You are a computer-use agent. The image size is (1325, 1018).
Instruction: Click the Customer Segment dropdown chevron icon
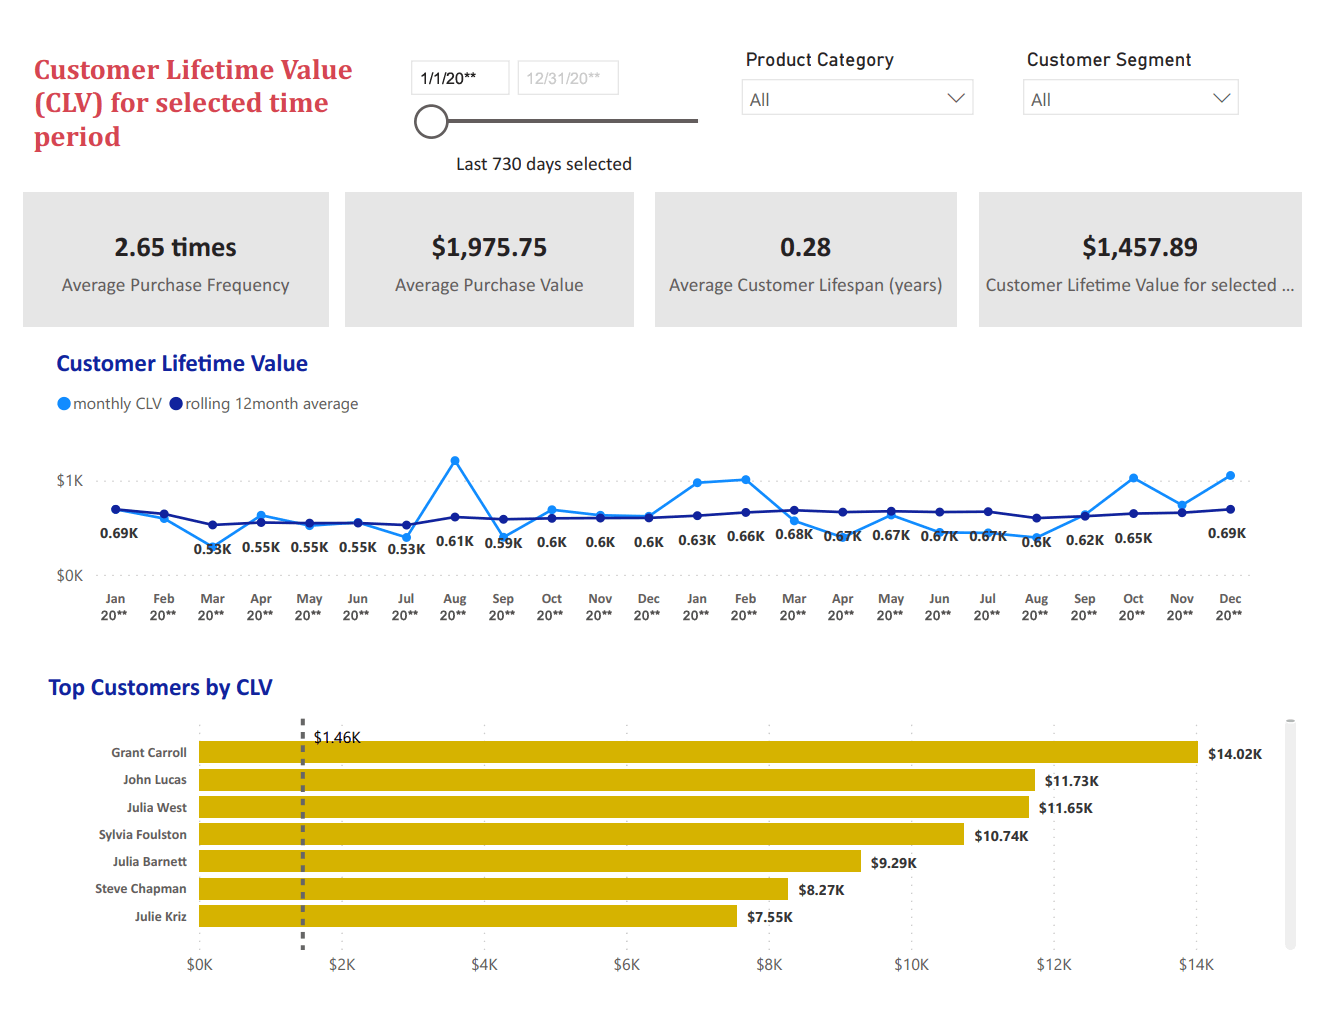coord(1220,97)
